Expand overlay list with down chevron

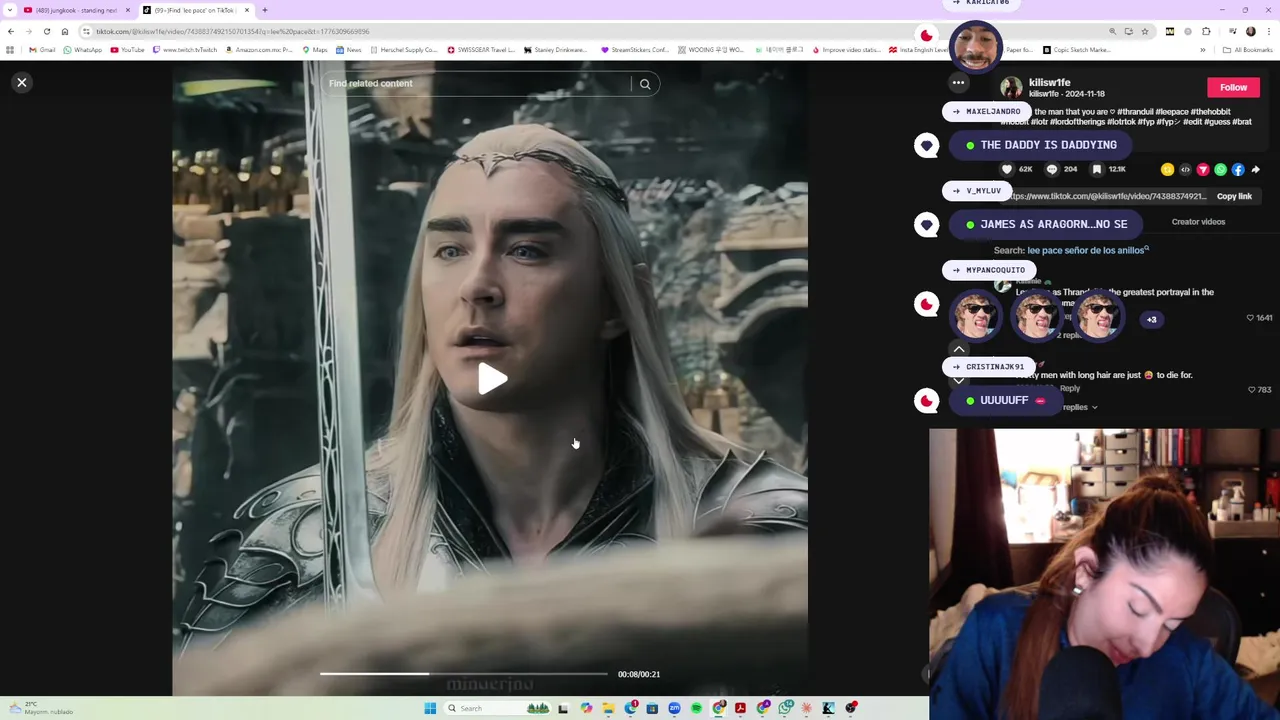(x=958, y=381)
